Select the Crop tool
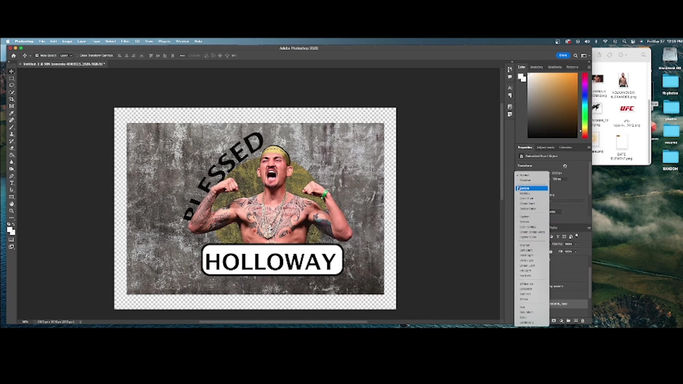 tap(11, 99)
